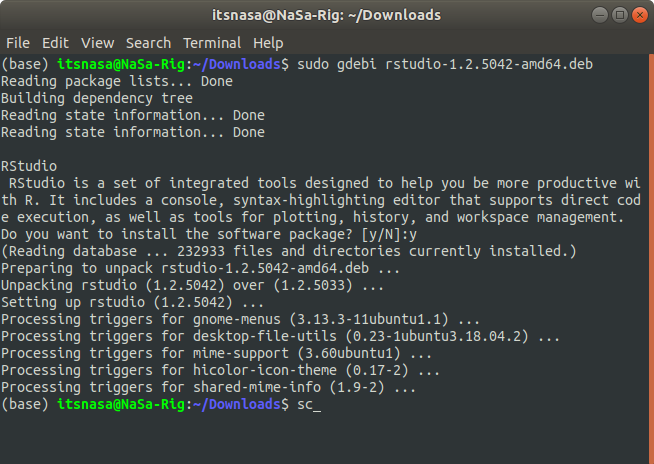Image resolution: width=654 pixels, height=464 pixels.
Task: Click the 'Setting up rstudio' output line
Action: 132,302
